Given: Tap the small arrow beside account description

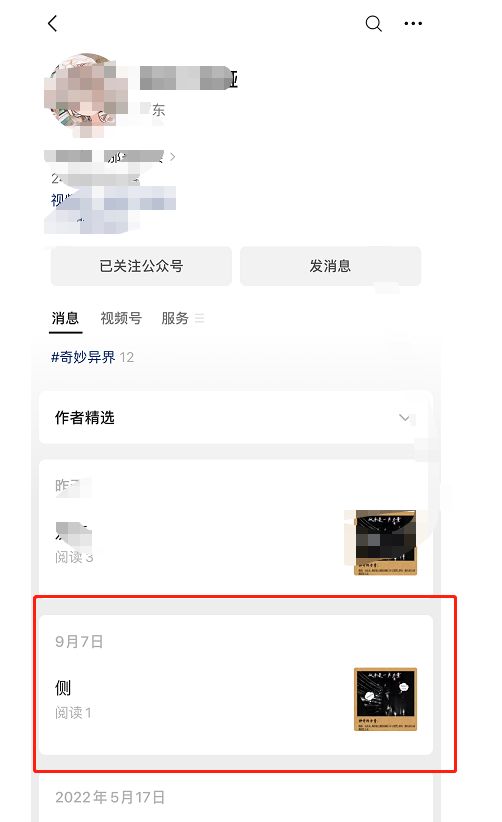Looking at the screenshot, I should click(x=172, y=157).
